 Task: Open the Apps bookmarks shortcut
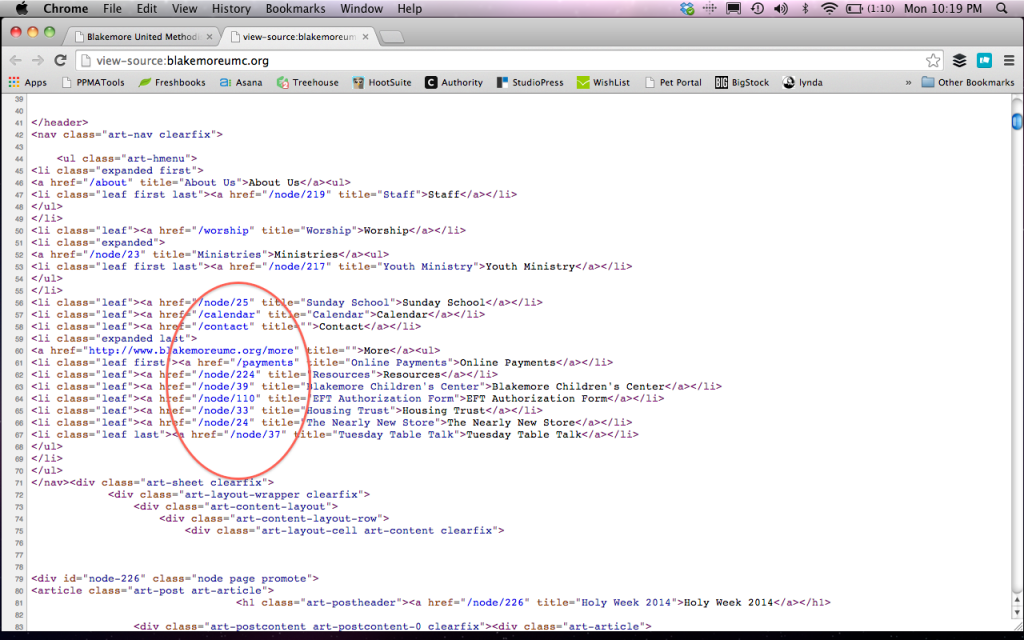point(27,82)
